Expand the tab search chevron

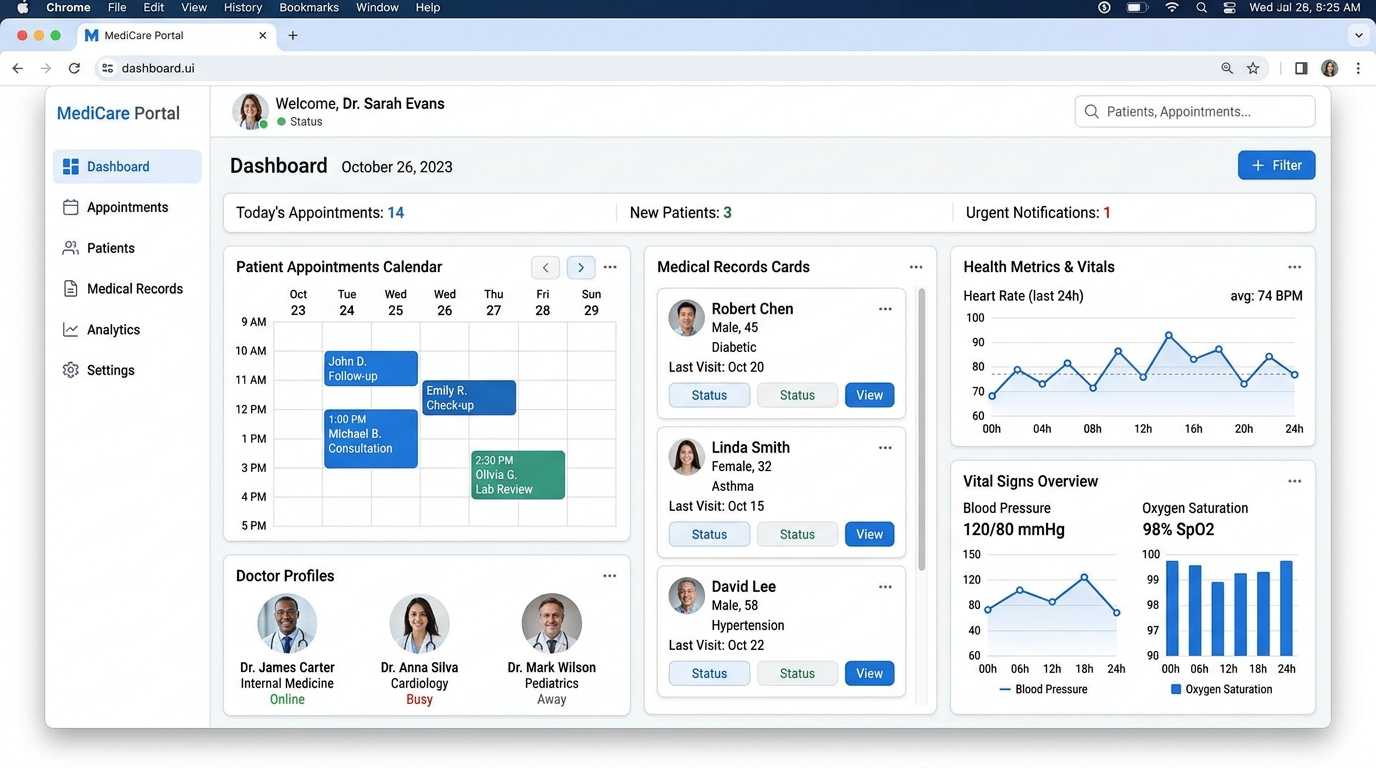click(1358, 35)
